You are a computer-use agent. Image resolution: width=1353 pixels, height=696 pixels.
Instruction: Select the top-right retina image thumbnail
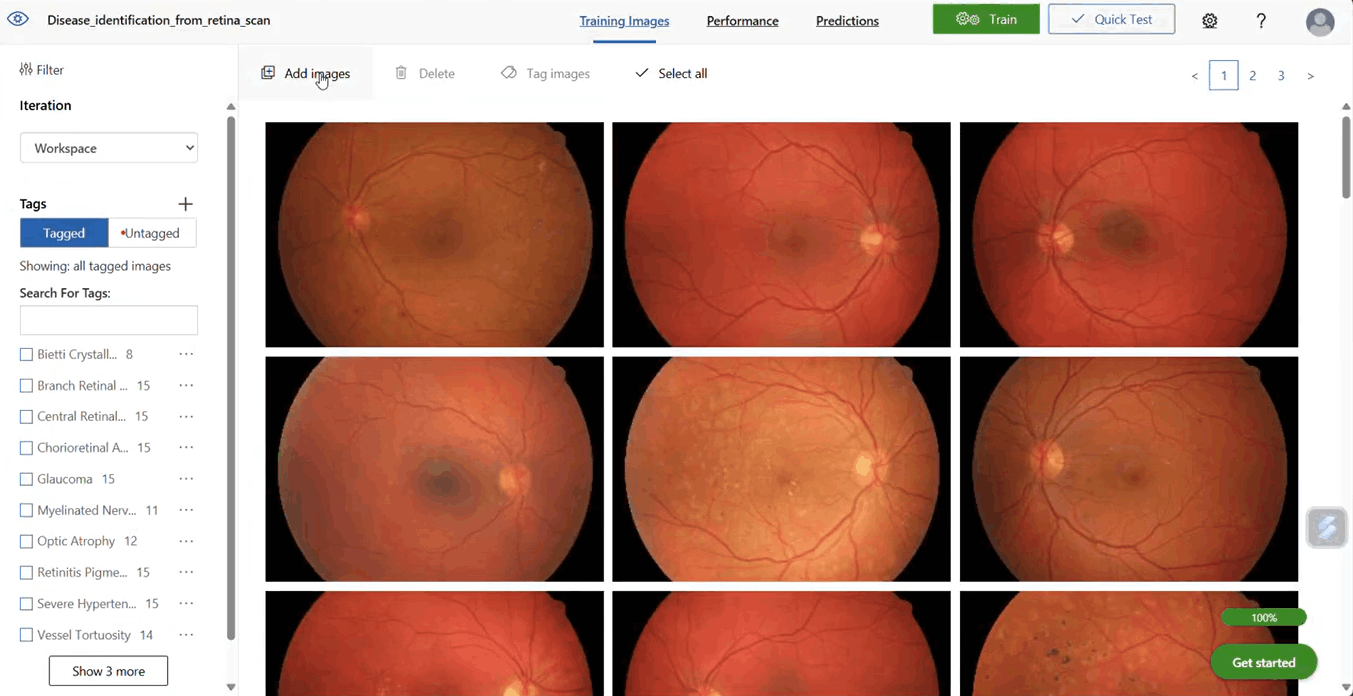(1129, 235)
